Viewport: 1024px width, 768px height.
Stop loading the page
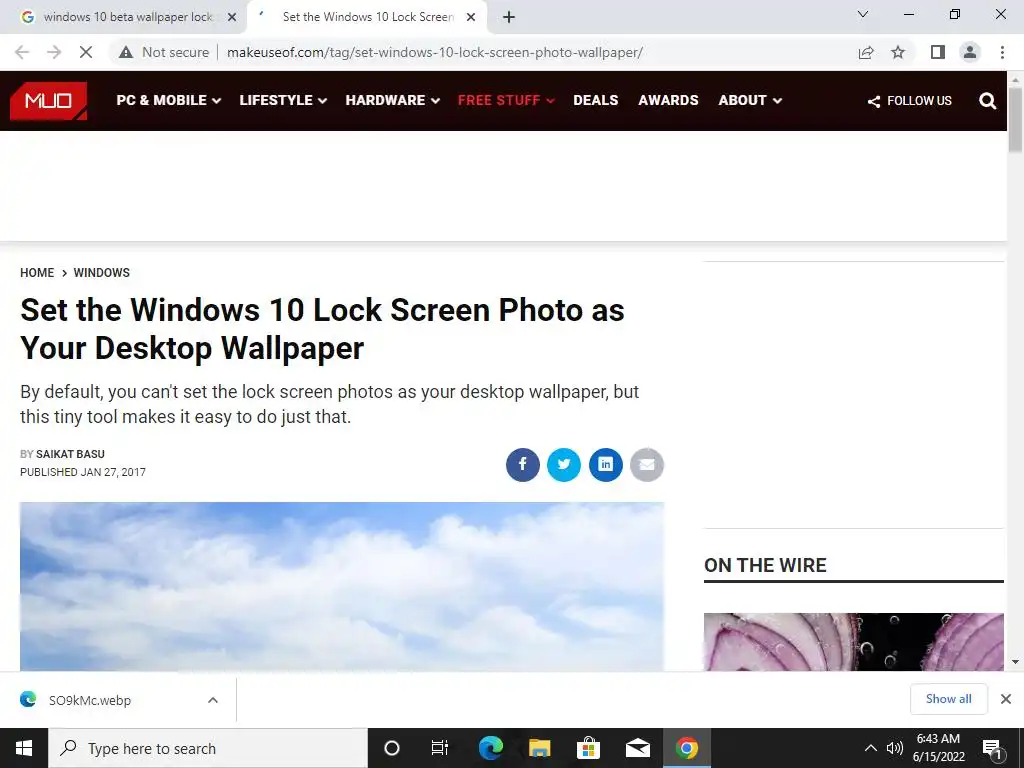(86, 52)
